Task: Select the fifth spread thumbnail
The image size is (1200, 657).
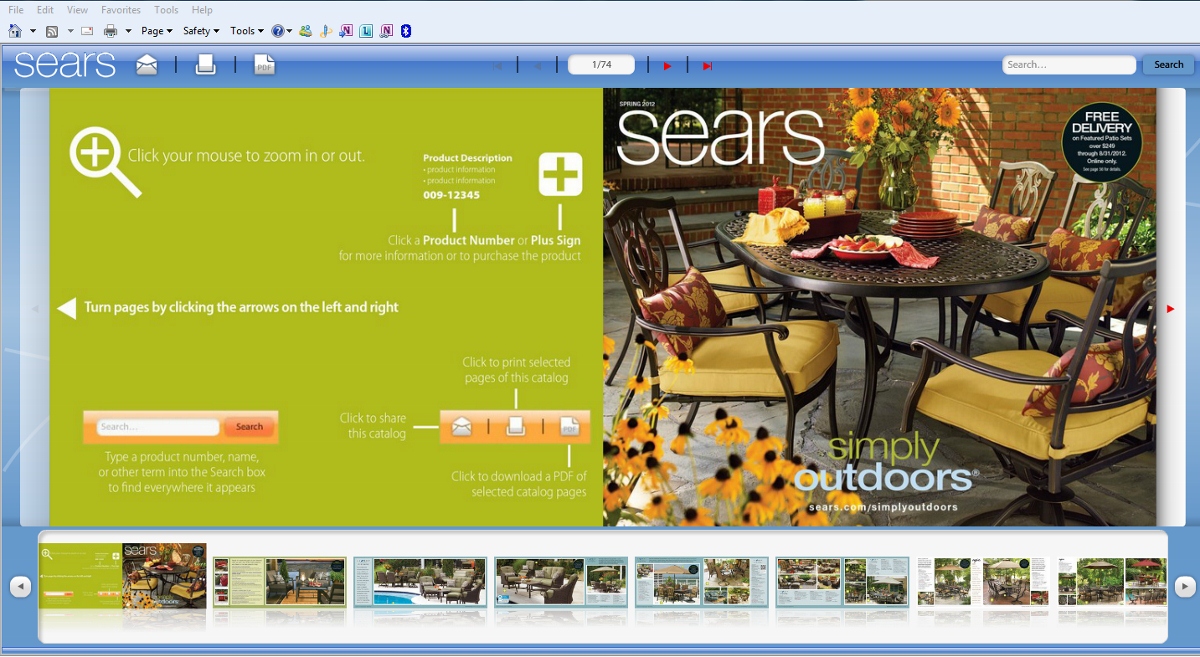Action: coord(702,581)
